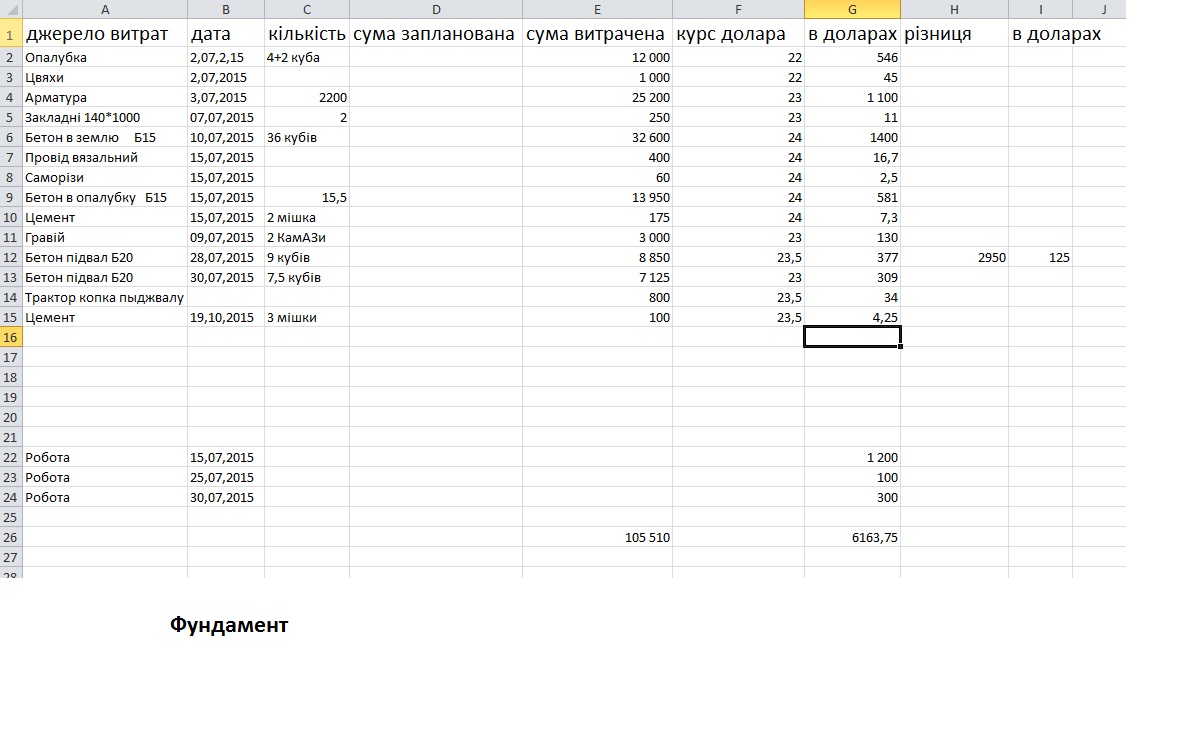Click cell 'Трактор копка пыджвалу'
The image size is (1178, 745).
click(x=104, y=297)
